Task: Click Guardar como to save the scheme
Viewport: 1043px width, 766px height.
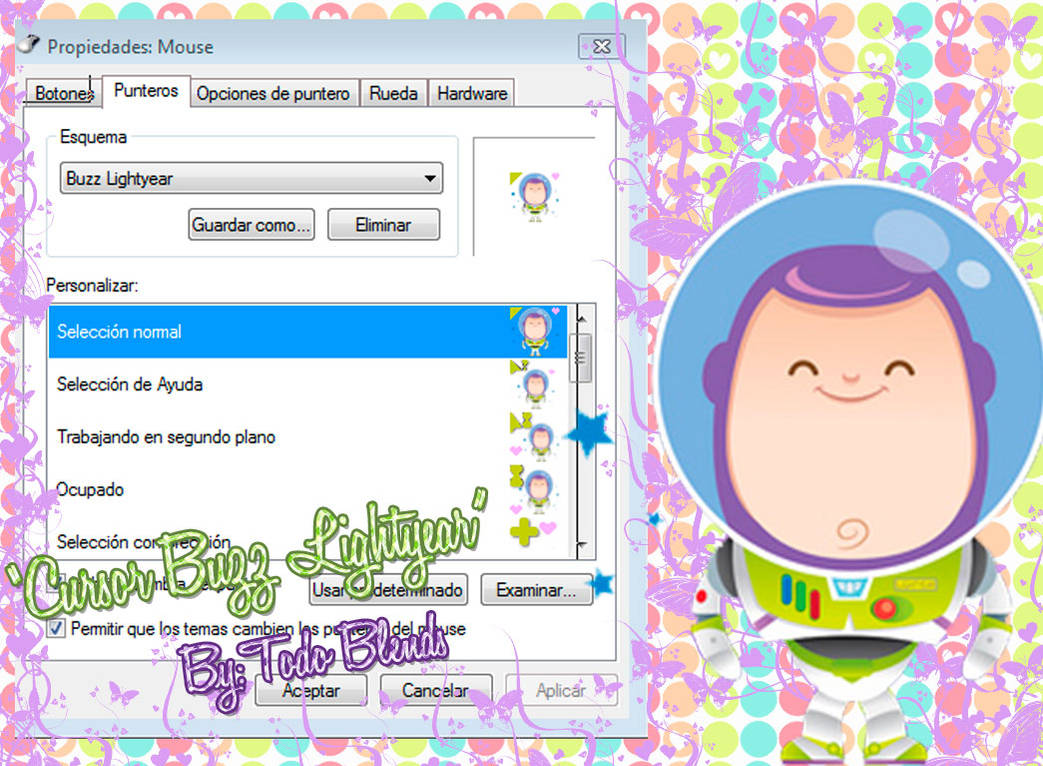Action: pyautogui.click(x=251, y=224)
